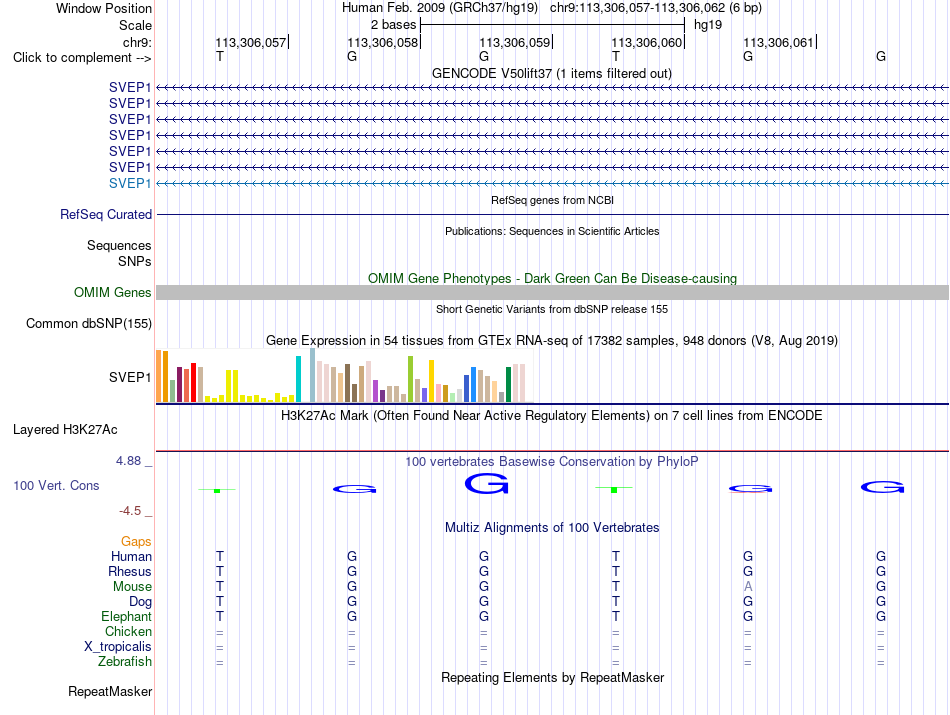Click the largest blue G conservation logo
Viewport: 950px width, 715px height.
(x=487, y=484)
